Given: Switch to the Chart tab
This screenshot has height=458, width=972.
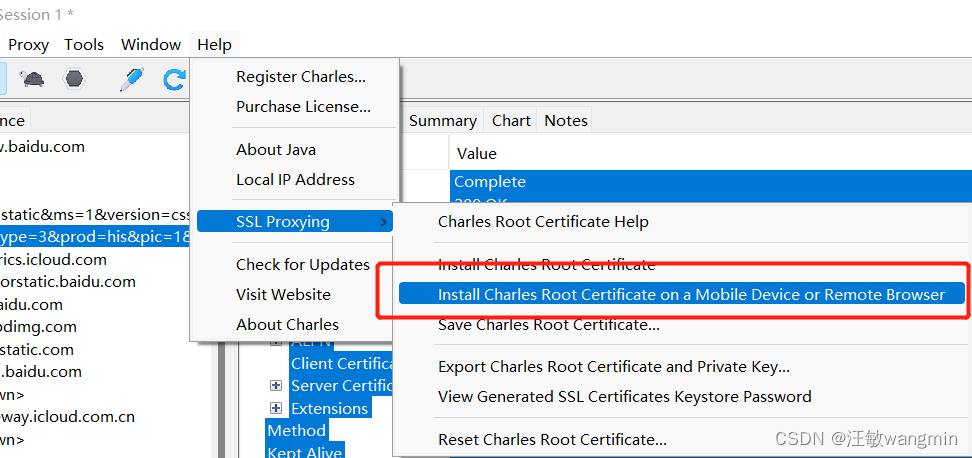Looking at the screenshot, I should [511, 120].
